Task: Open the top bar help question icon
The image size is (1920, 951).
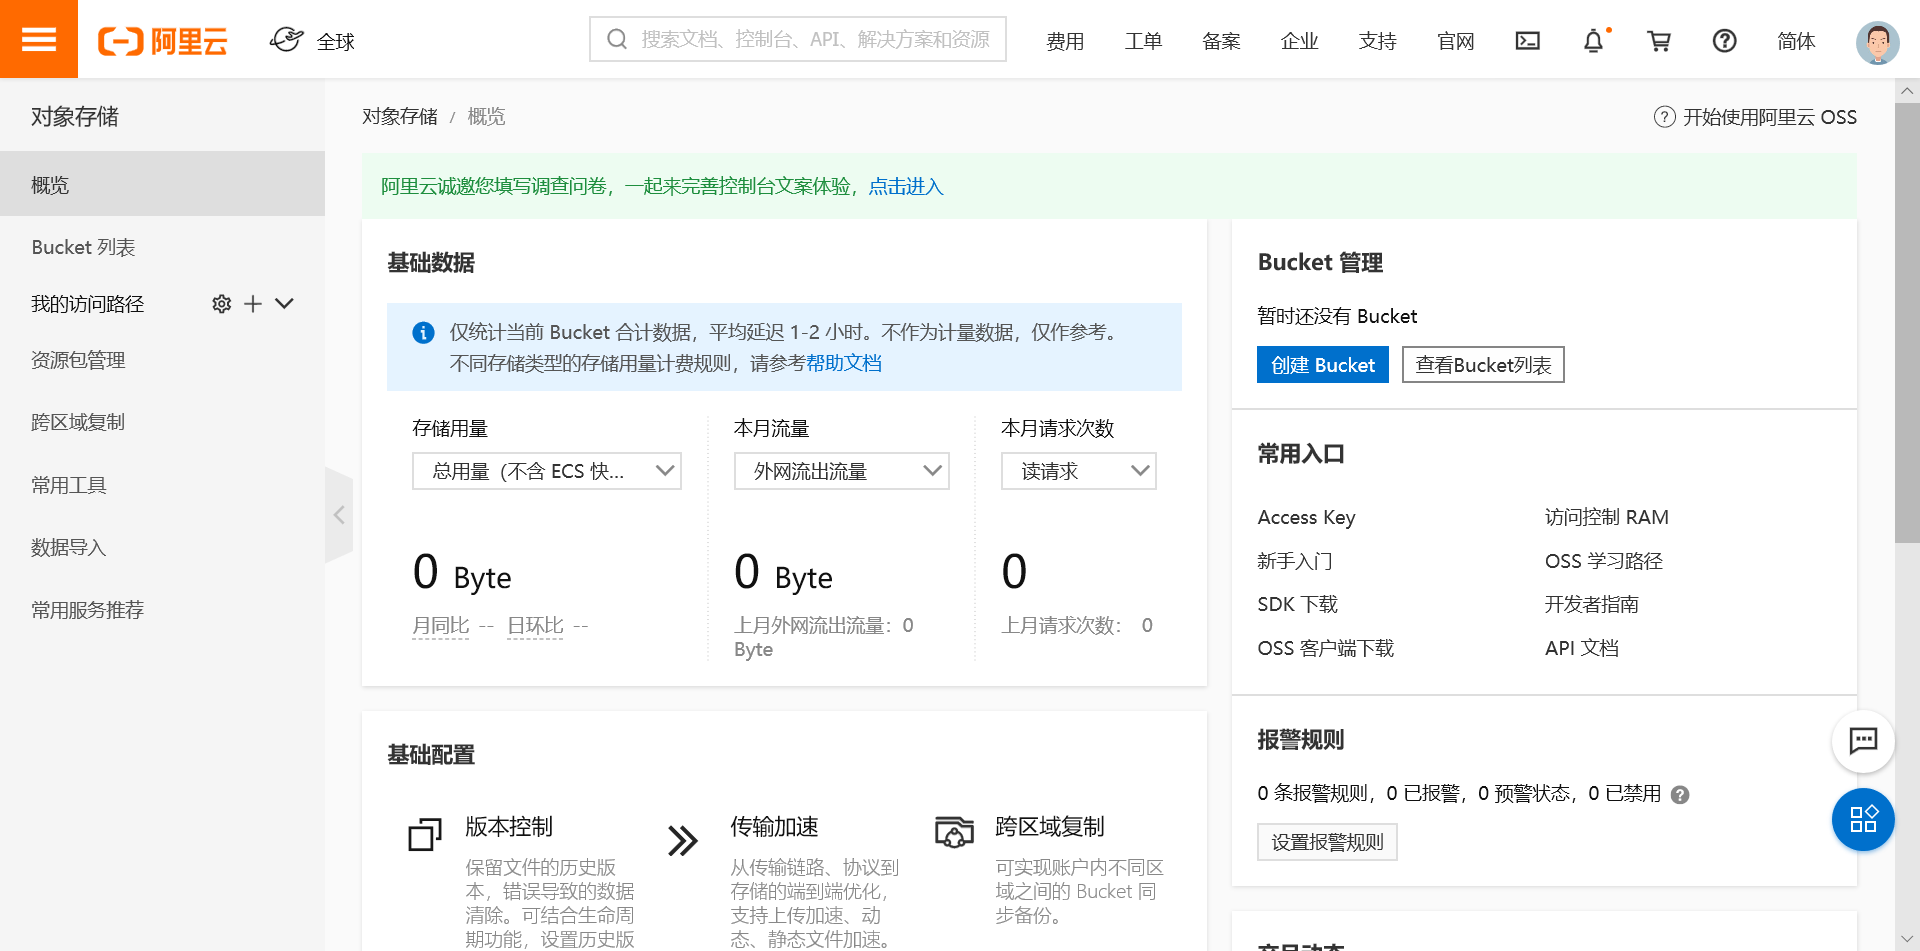Action: click(1724, 41)
